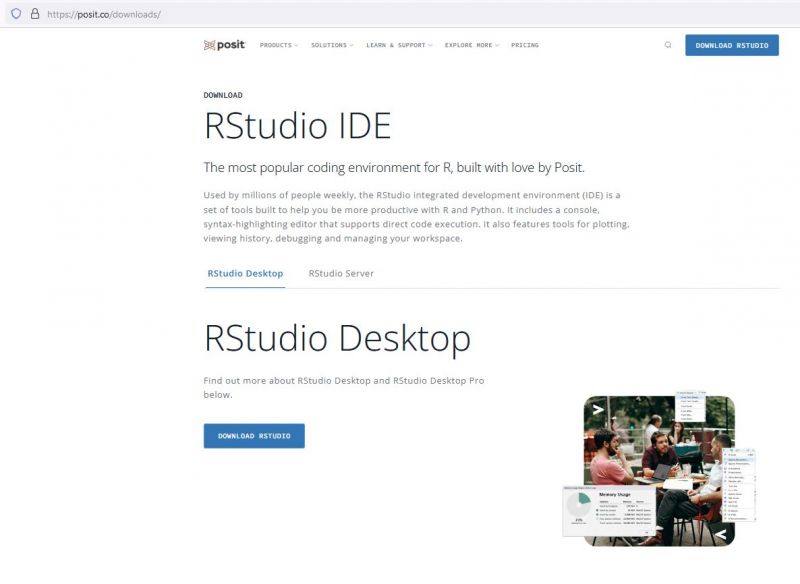The image size is (800, 584).
Task: Click the Download RStudio button in the header
Action: pyautogui.click(x=733, y=44)
